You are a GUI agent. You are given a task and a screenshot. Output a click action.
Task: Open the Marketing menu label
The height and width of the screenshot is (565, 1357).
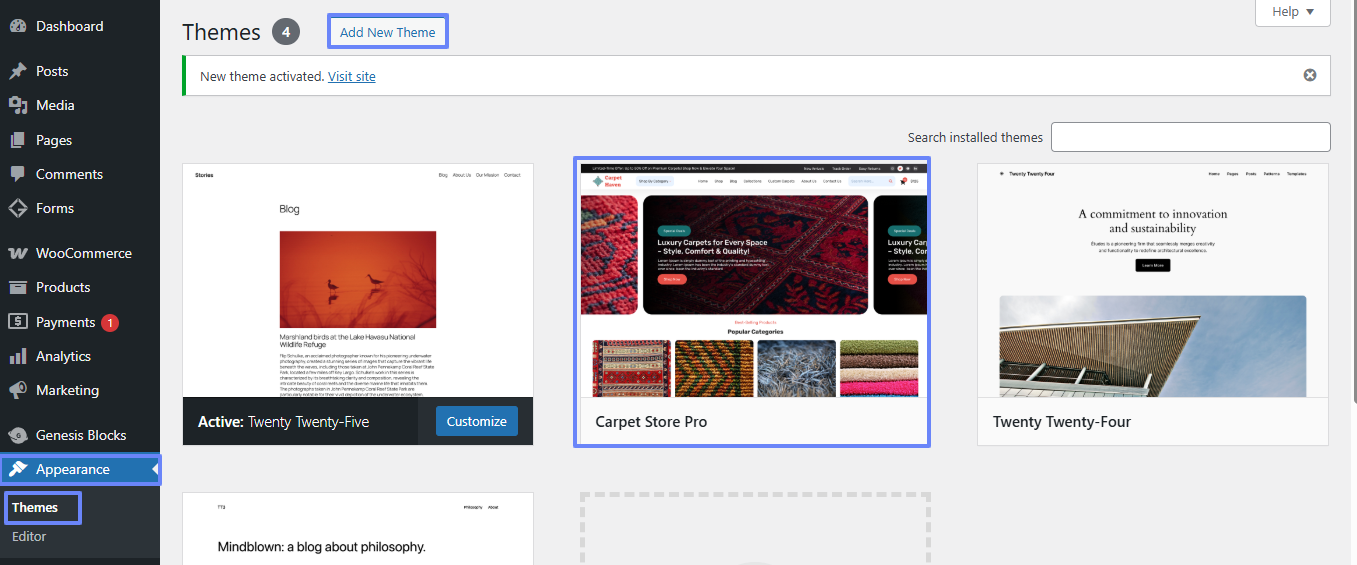[x=67, y=390]
